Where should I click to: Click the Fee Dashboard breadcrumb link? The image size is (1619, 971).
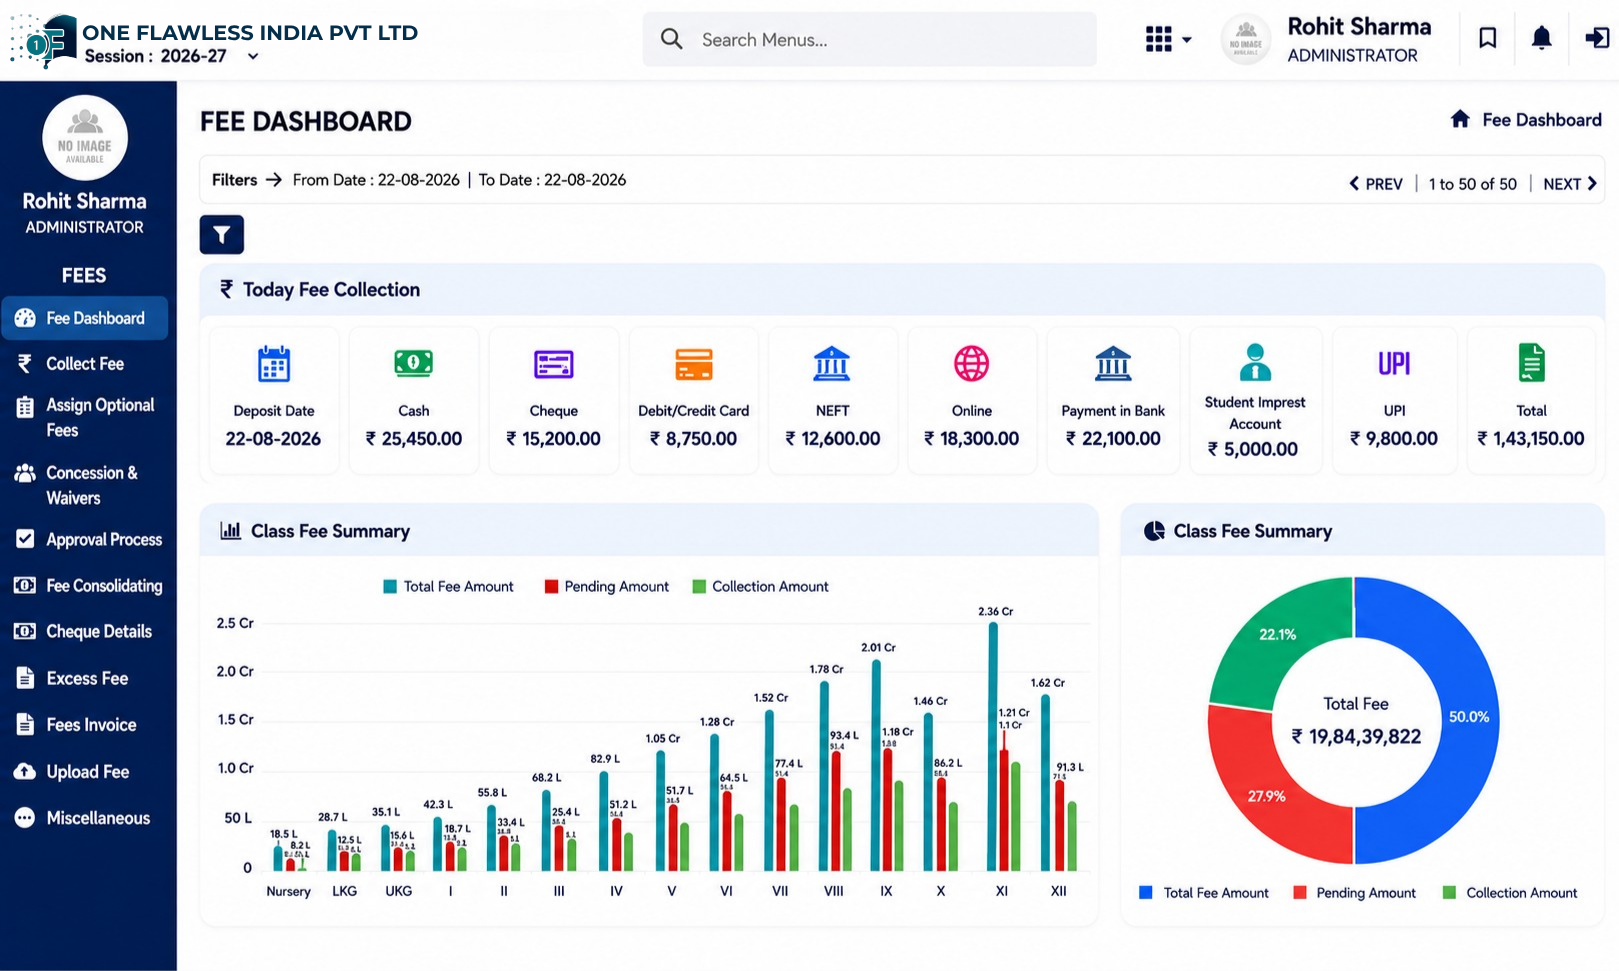click(1542, 120)
